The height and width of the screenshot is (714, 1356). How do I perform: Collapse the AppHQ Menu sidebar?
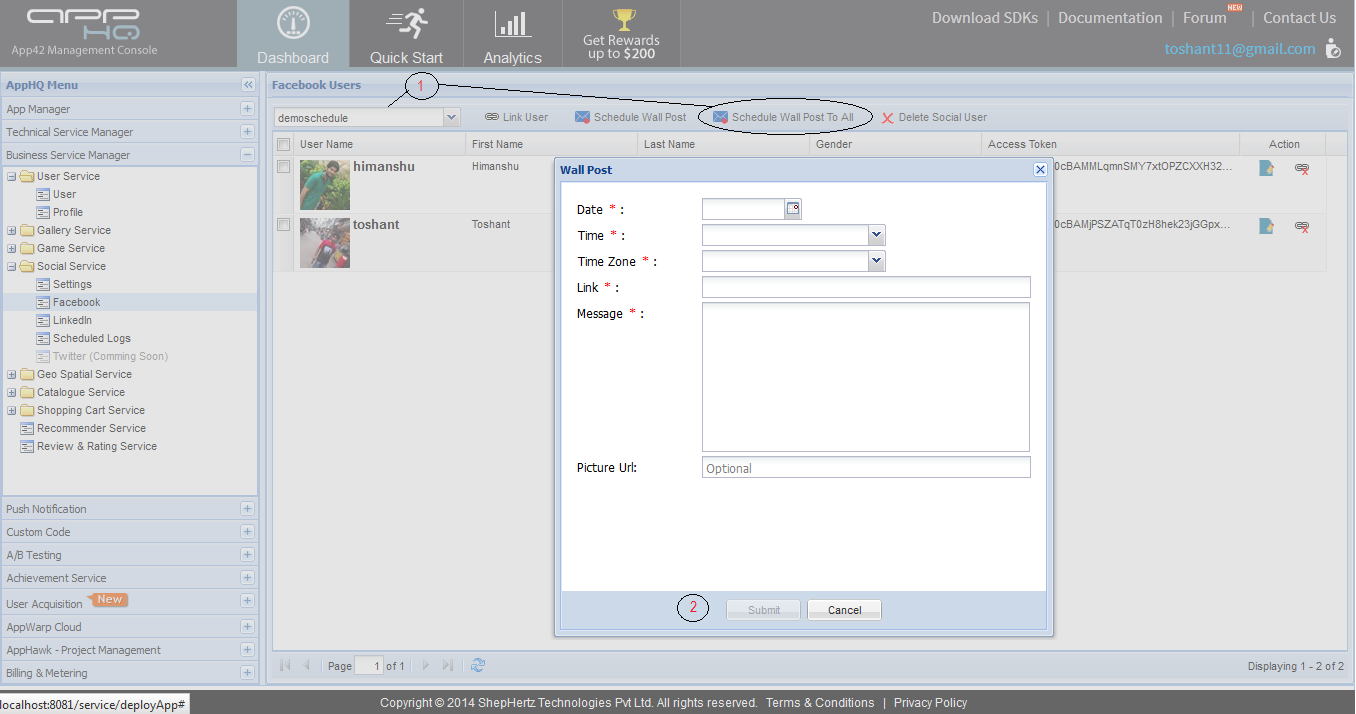247,86
